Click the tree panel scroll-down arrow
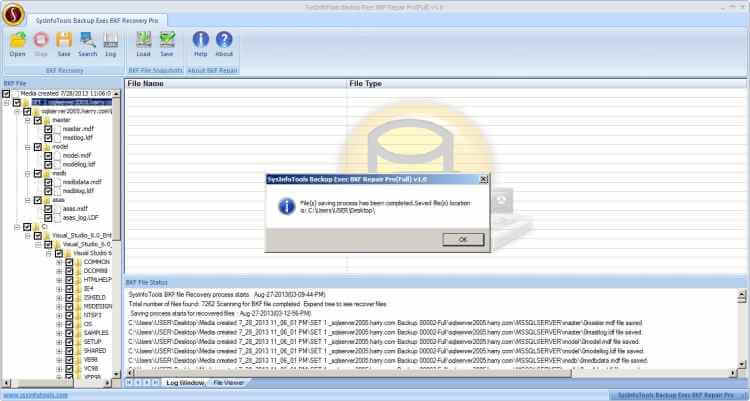This screenshot has height=401, width=750. tap(116, 374)
